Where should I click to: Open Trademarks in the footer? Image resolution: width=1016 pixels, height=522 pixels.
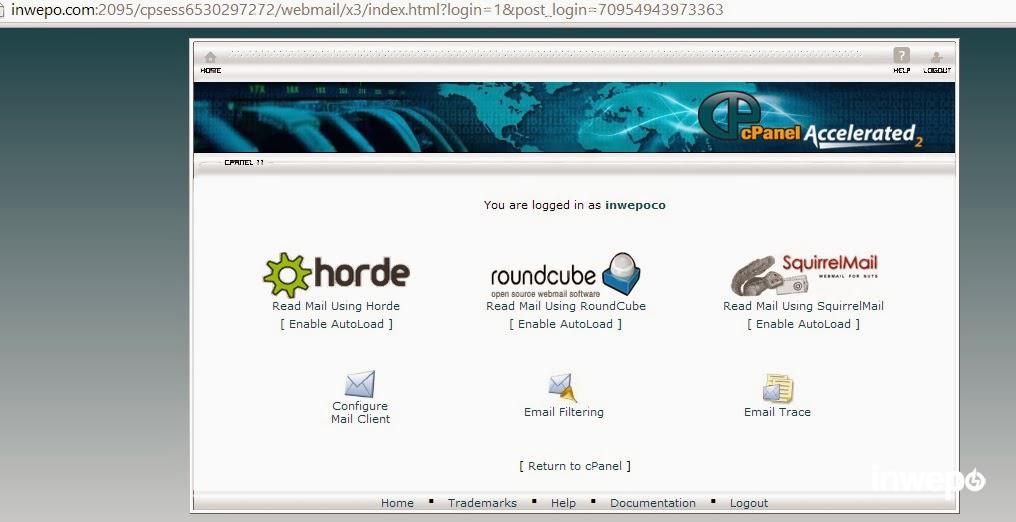point(482,503)
